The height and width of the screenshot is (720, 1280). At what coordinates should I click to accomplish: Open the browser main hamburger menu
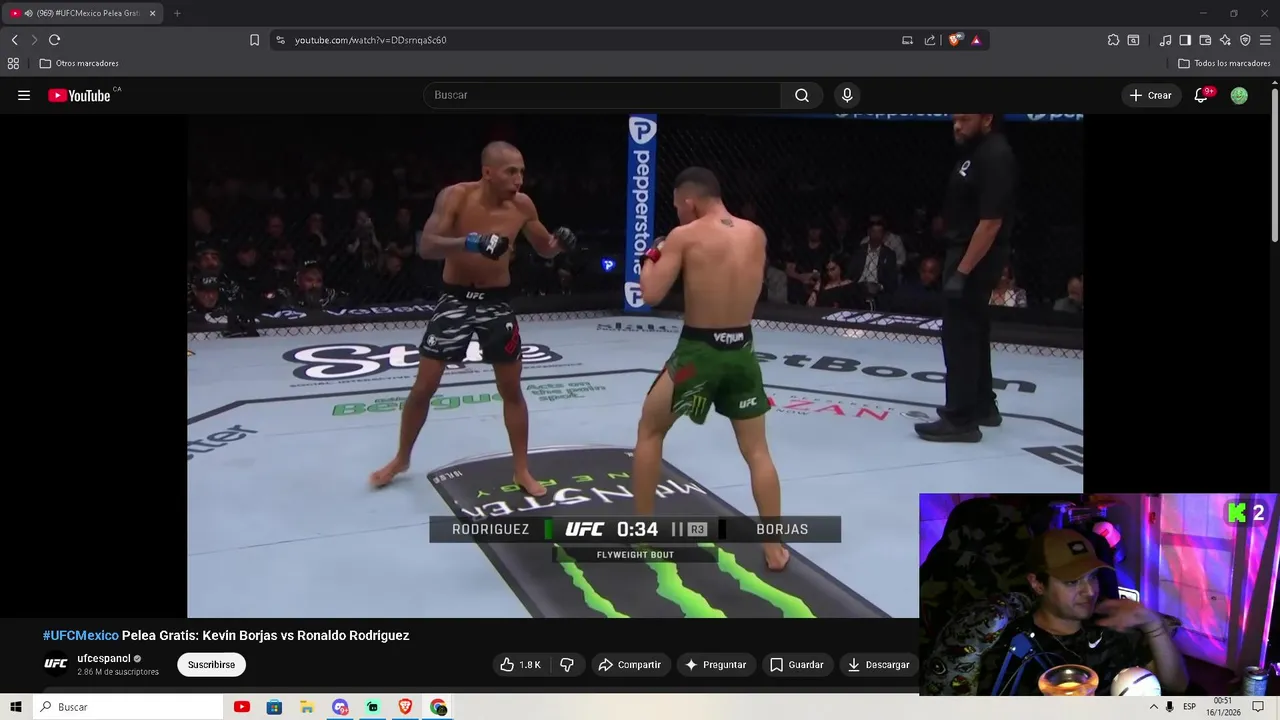pyautogui.click(x=1265, y=40)
